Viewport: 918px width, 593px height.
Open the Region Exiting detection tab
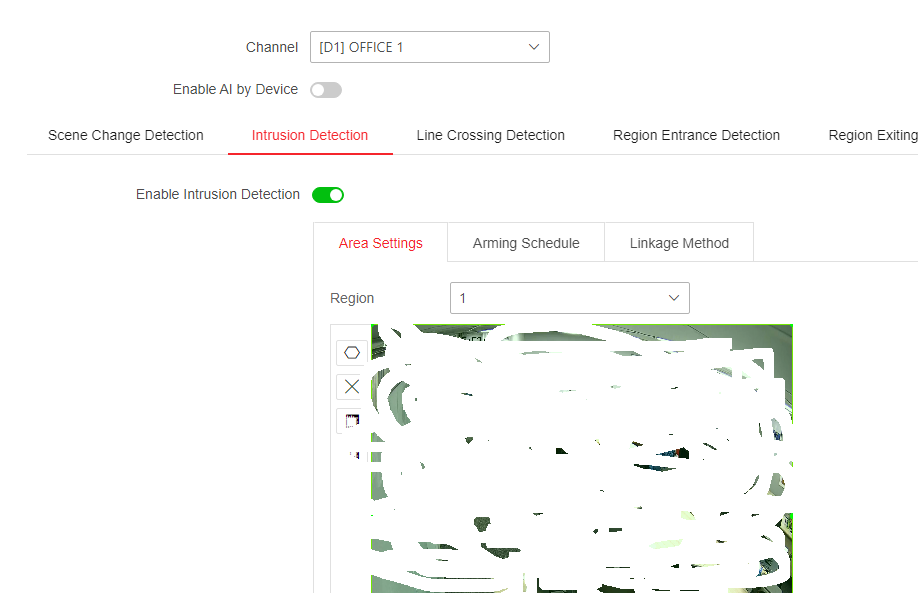pos(872,135)
